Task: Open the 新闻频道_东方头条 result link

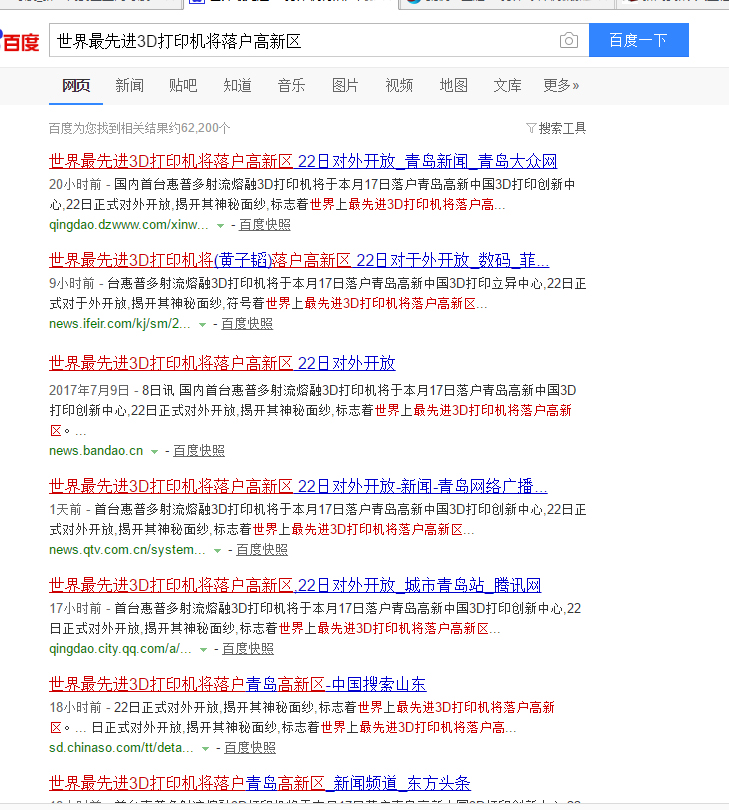Action: coord(260,783)
